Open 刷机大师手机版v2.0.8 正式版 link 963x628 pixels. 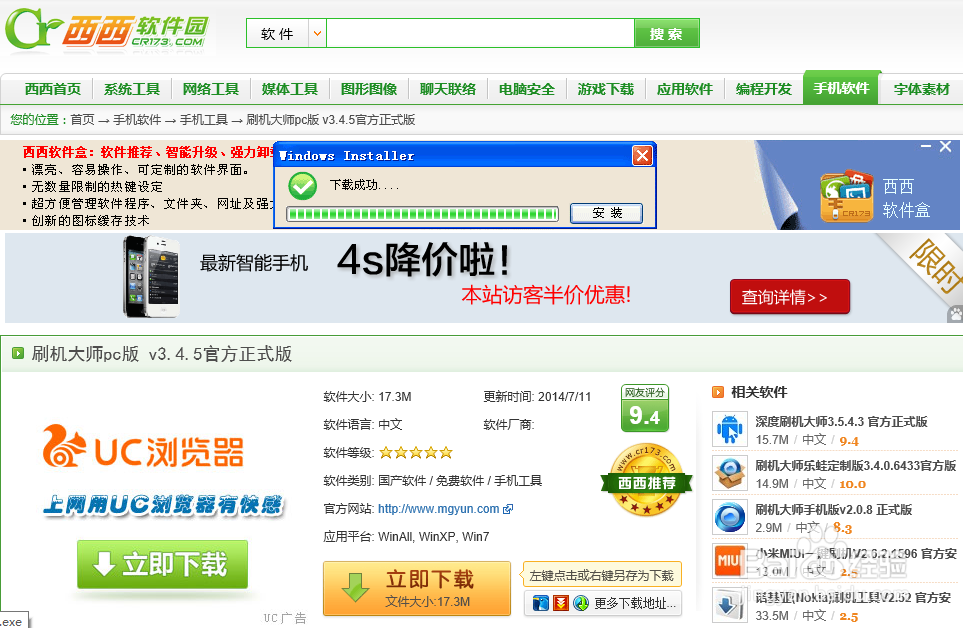[833, 510]
